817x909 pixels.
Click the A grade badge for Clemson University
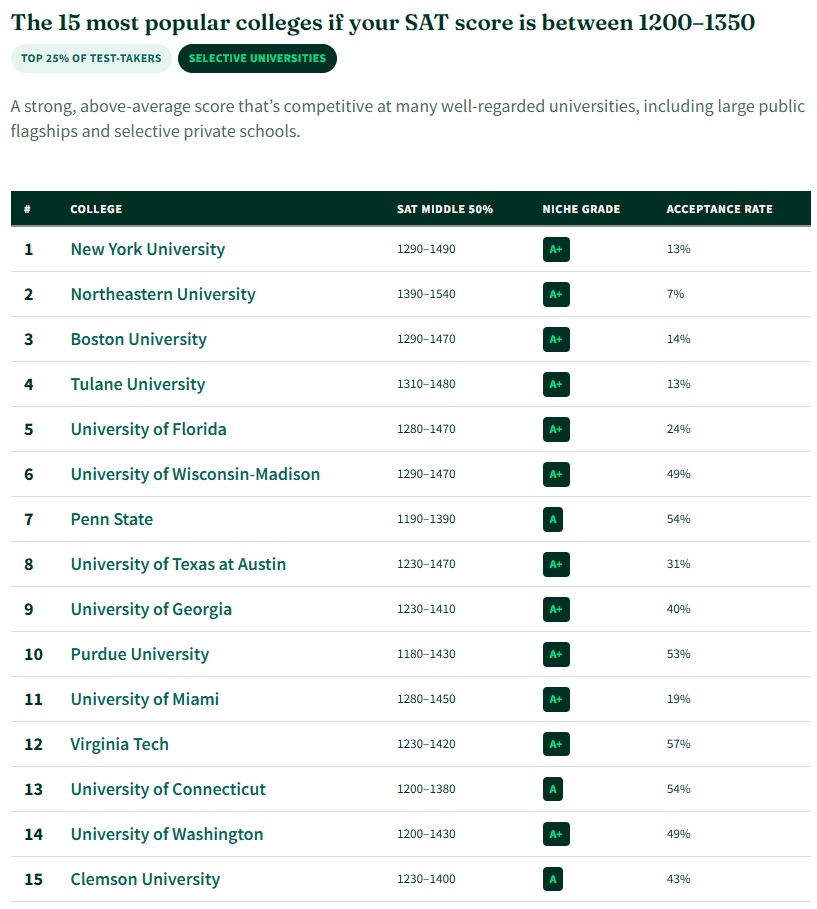pyautogui.click(x=553, y=879)
